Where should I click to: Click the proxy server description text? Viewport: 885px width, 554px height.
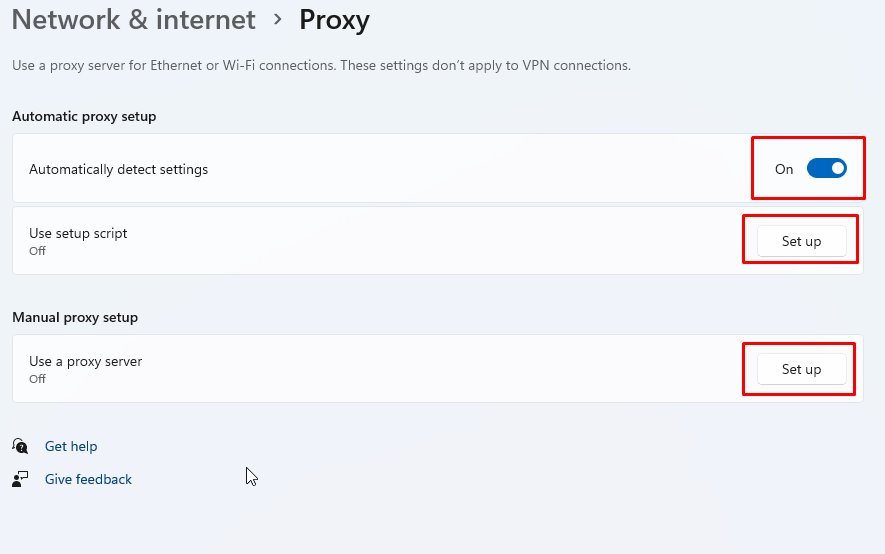[x=321, y=65]
